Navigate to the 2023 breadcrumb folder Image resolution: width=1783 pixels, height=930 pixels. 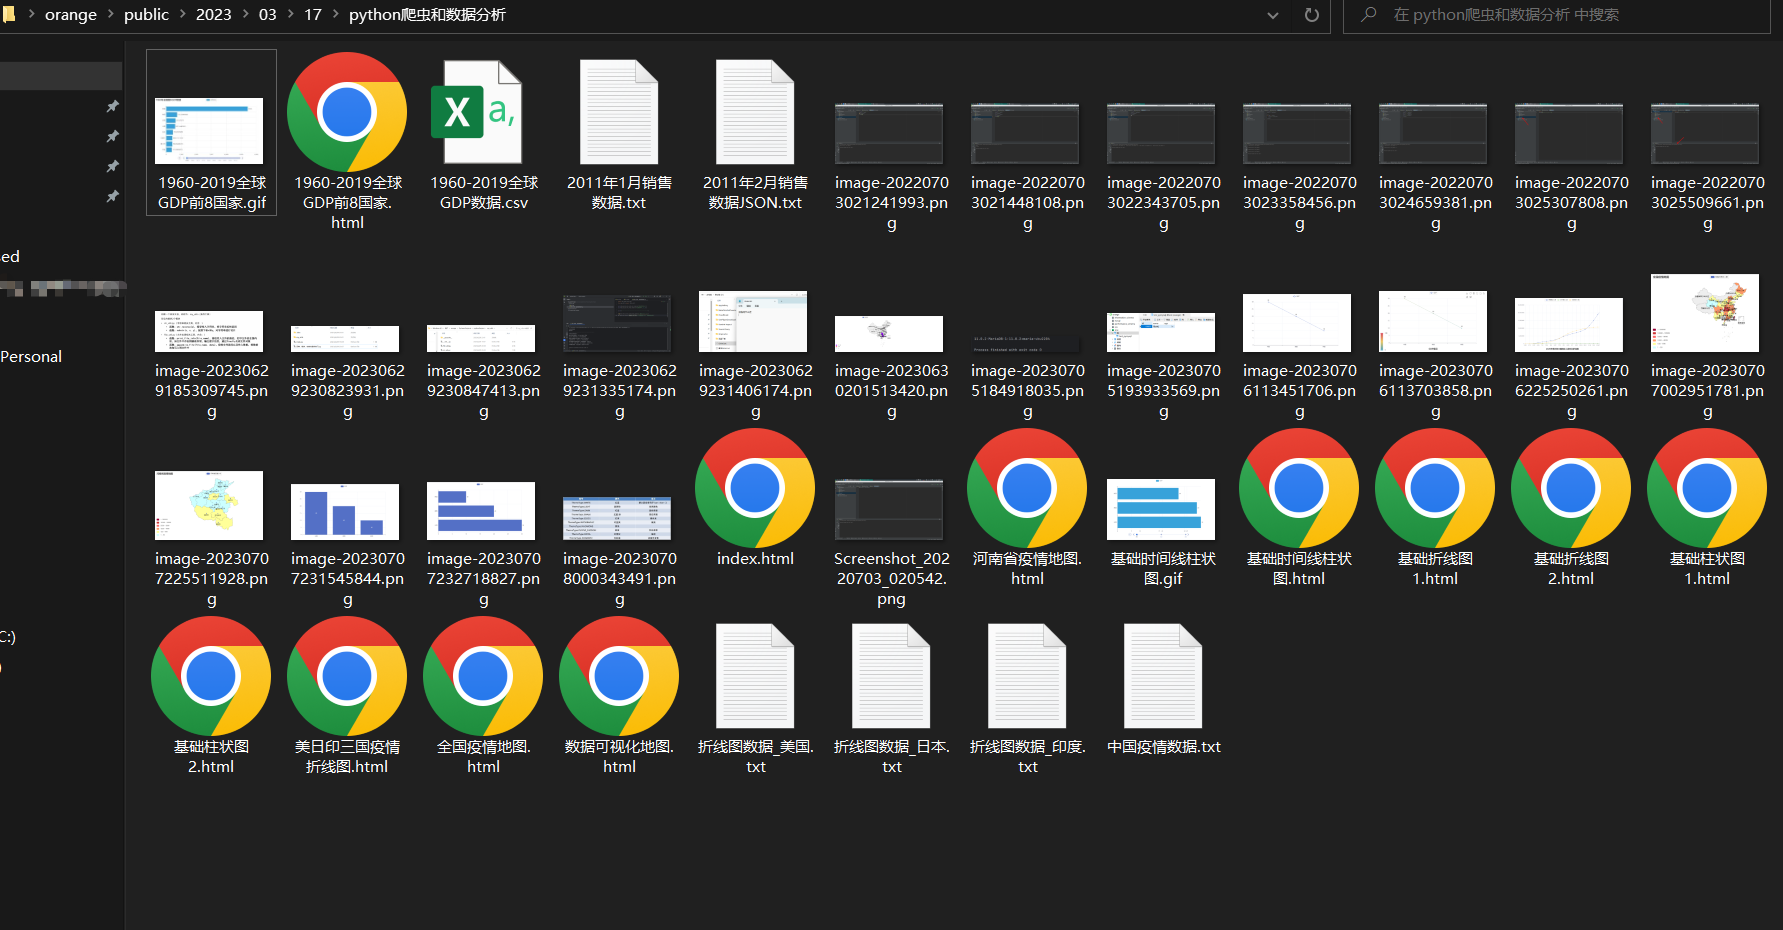(x=213, y=15)
